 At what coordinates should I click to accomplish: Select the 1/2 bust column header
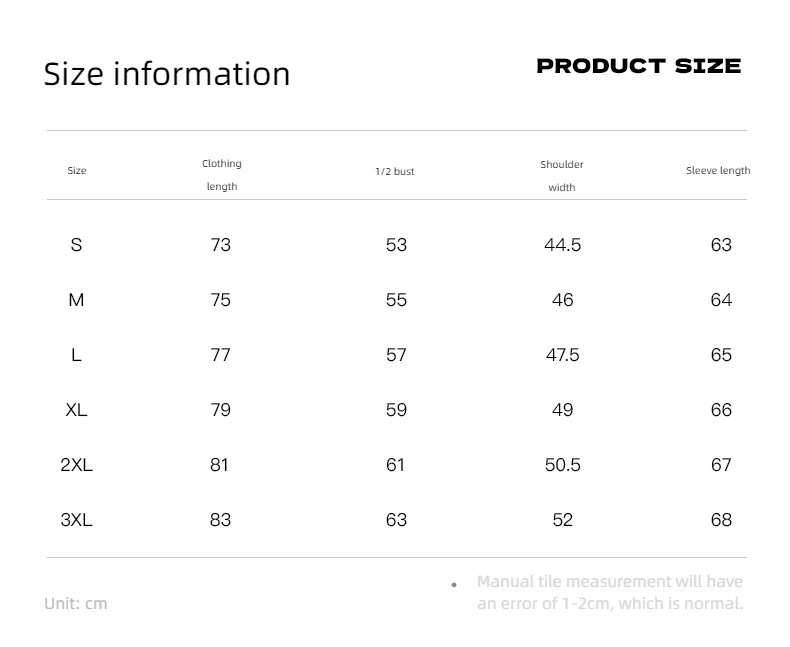[394, 171]
